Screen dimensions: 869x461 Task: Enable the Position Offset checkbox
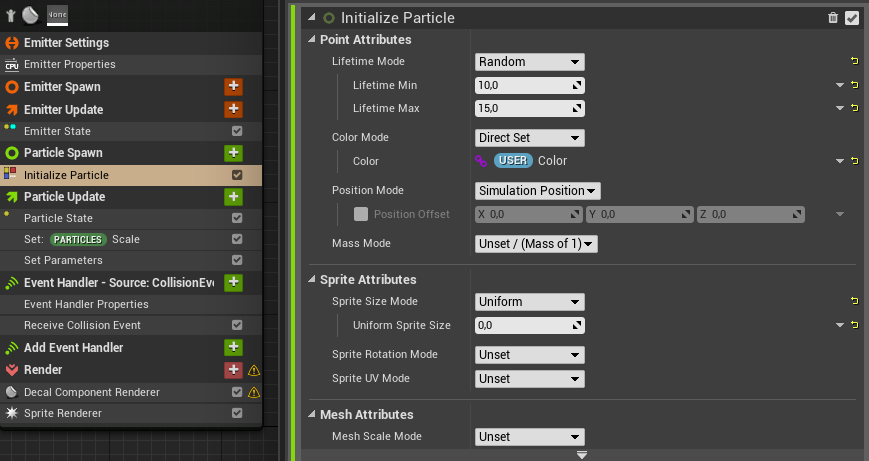(x=361, y=214)
